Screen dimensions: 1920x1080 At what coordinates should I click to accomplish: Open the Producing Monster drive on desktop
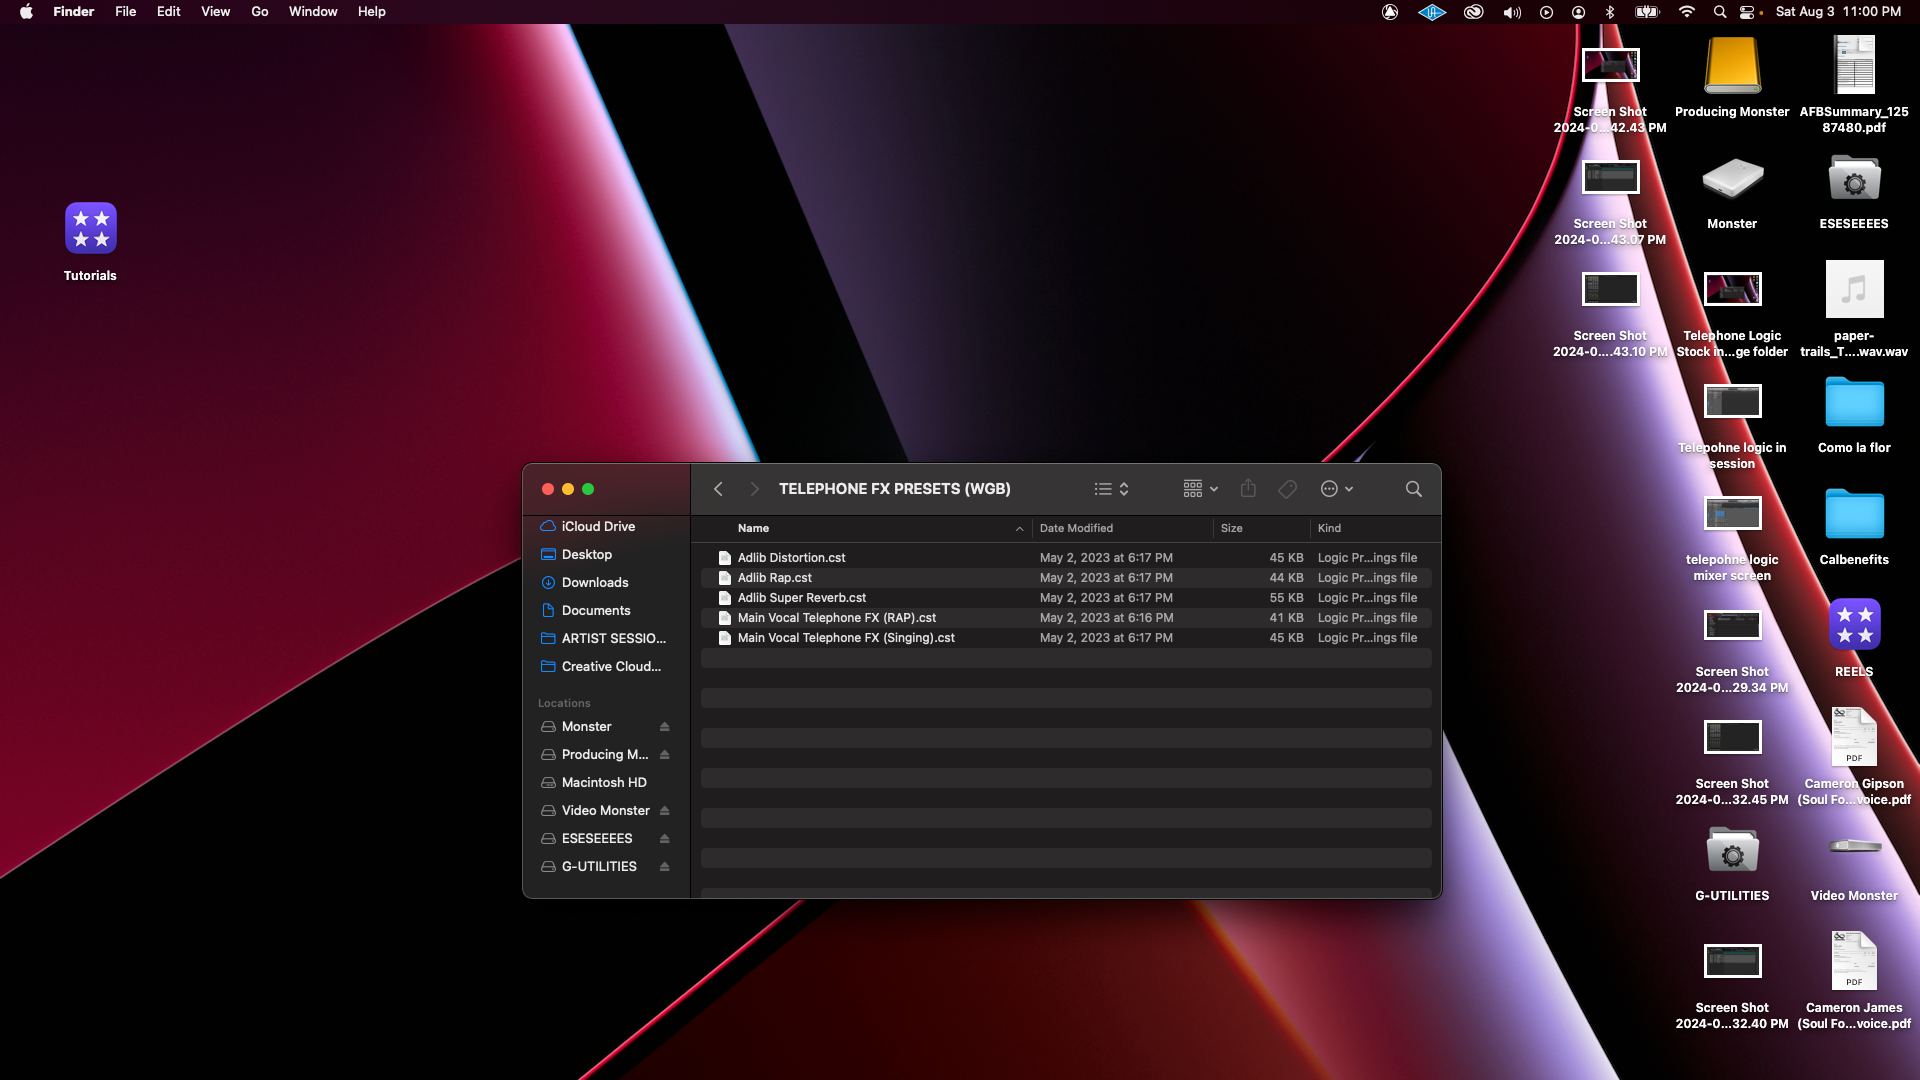(x=1731, y=67)
